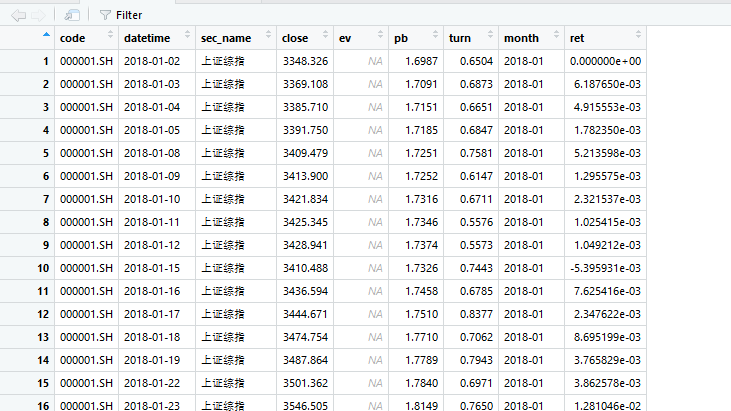Sort by the datetime column arrows
Screen dimensions: 731x411
187,38
